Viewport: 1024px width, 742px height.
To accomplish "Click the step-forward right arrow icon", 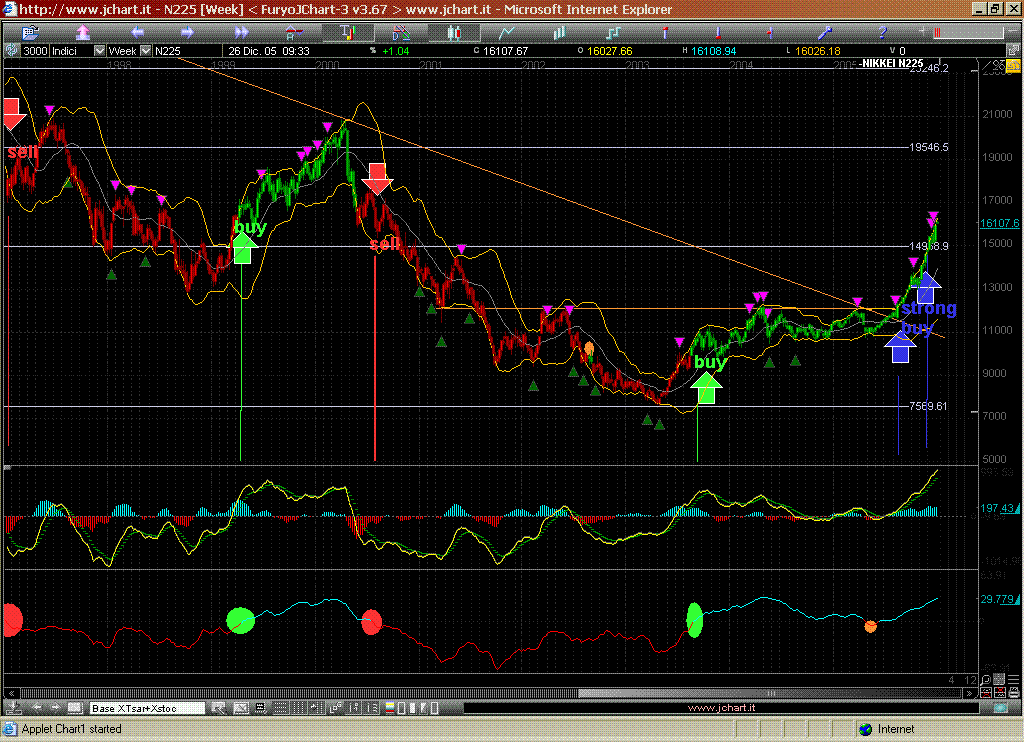I will pyautogui.click(x=189, y=31).
